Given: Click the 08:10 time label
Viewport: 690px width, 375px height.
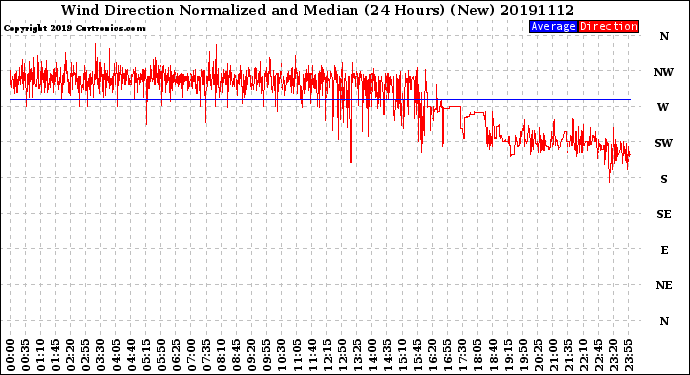Looking at the screenshot, I should (221, 355).
